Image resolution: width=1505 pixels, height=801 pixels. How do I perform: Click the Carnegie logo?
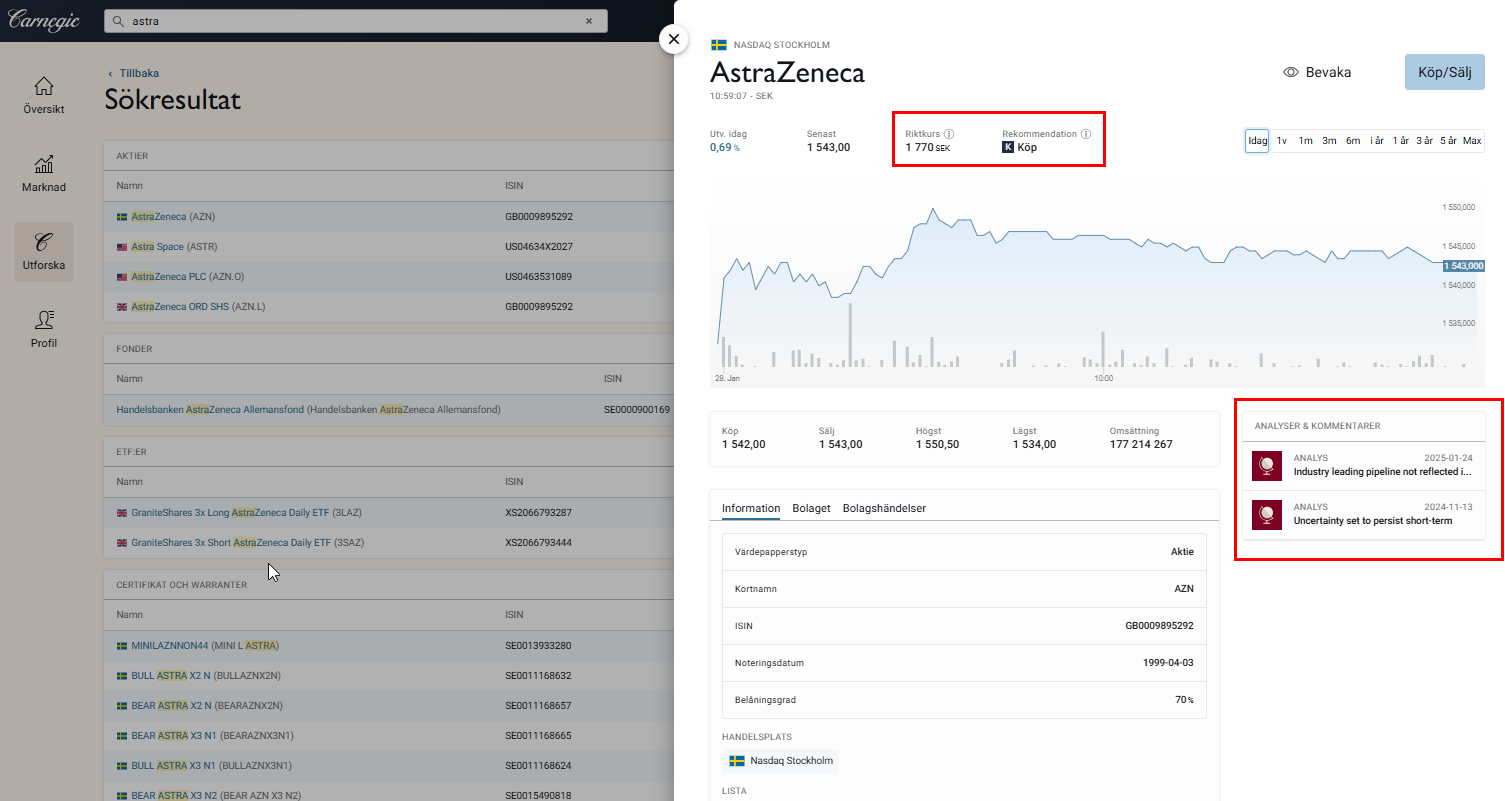[44, 21]
